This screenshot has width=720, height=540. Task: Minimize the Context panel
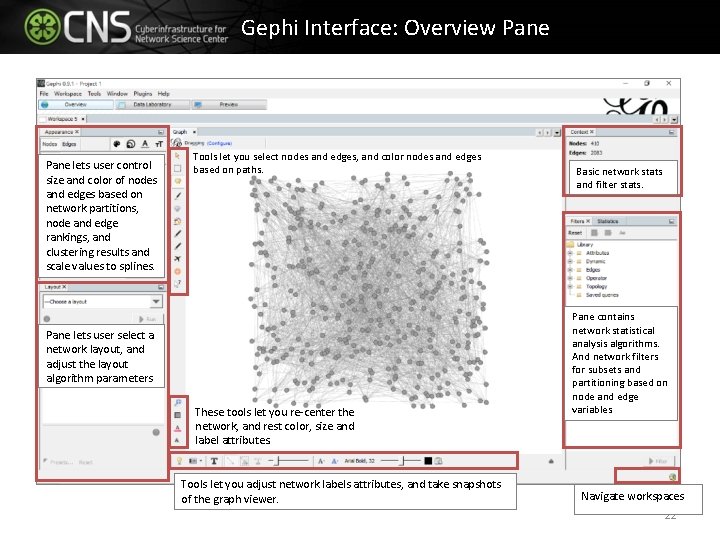[x=671, y=132]
